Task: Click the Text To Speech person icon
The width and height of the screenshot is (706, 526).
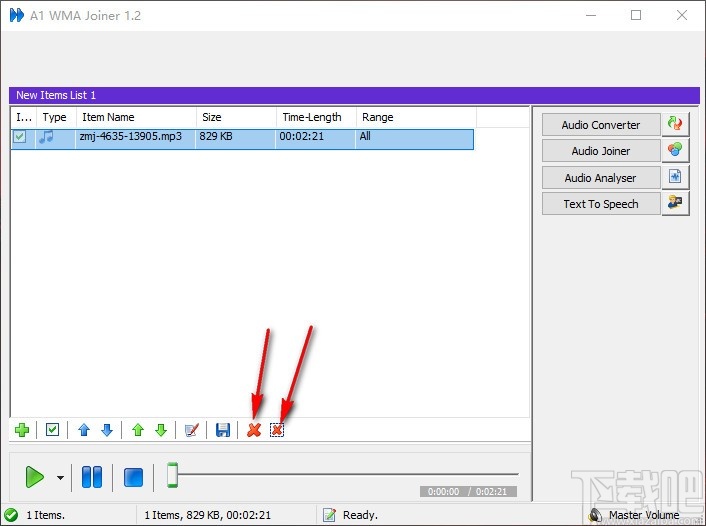Action: coord(675,203)
